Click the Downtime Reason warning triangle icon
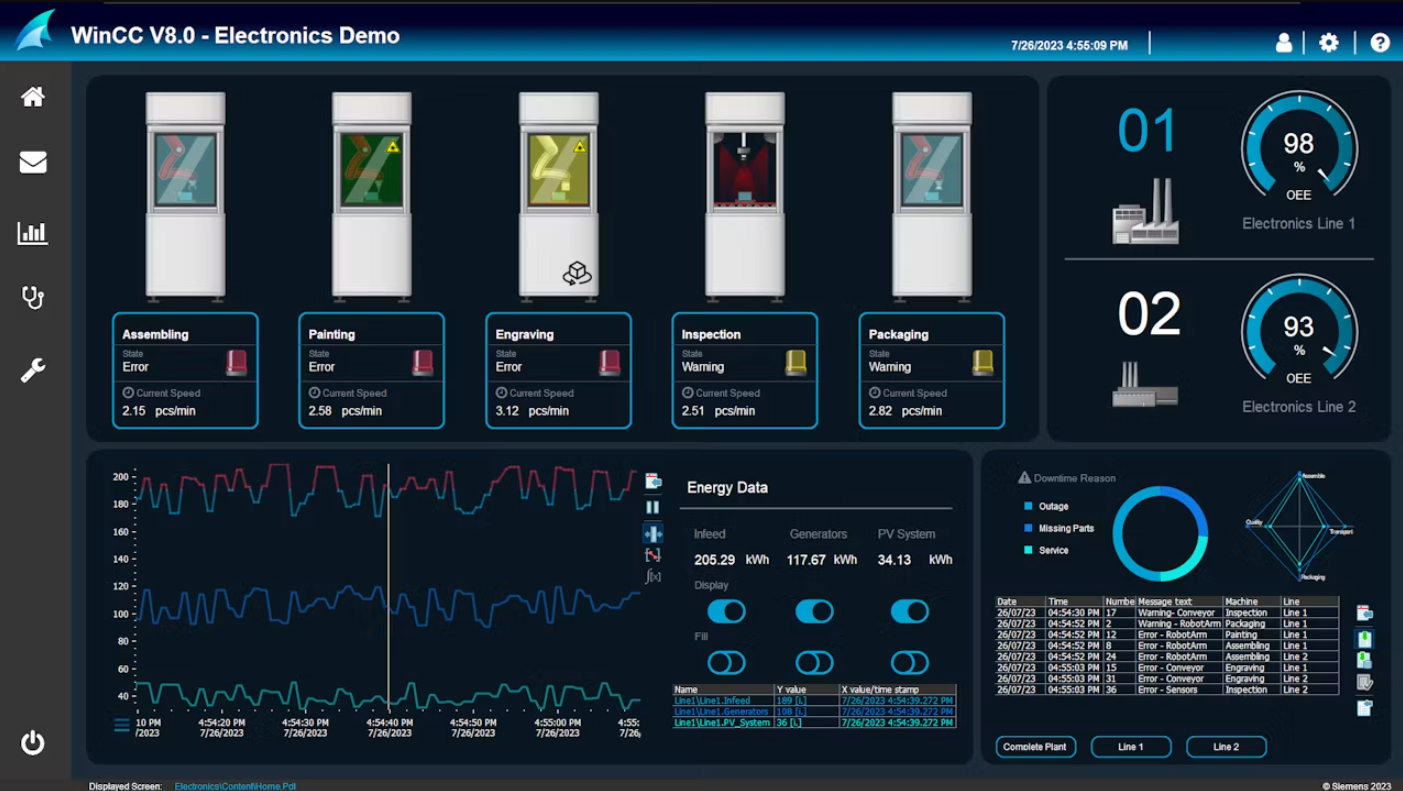 1024,478
